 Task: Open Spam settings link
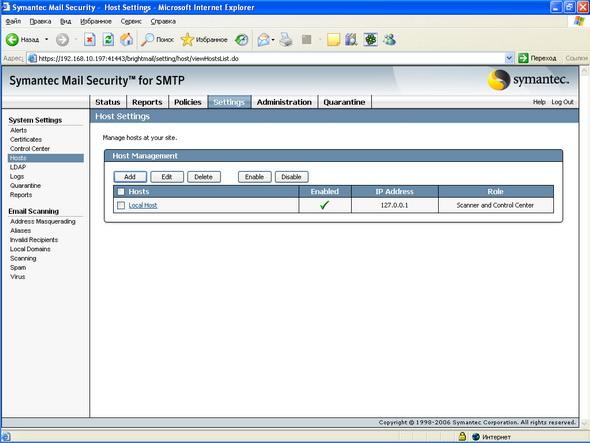point(18,268)
